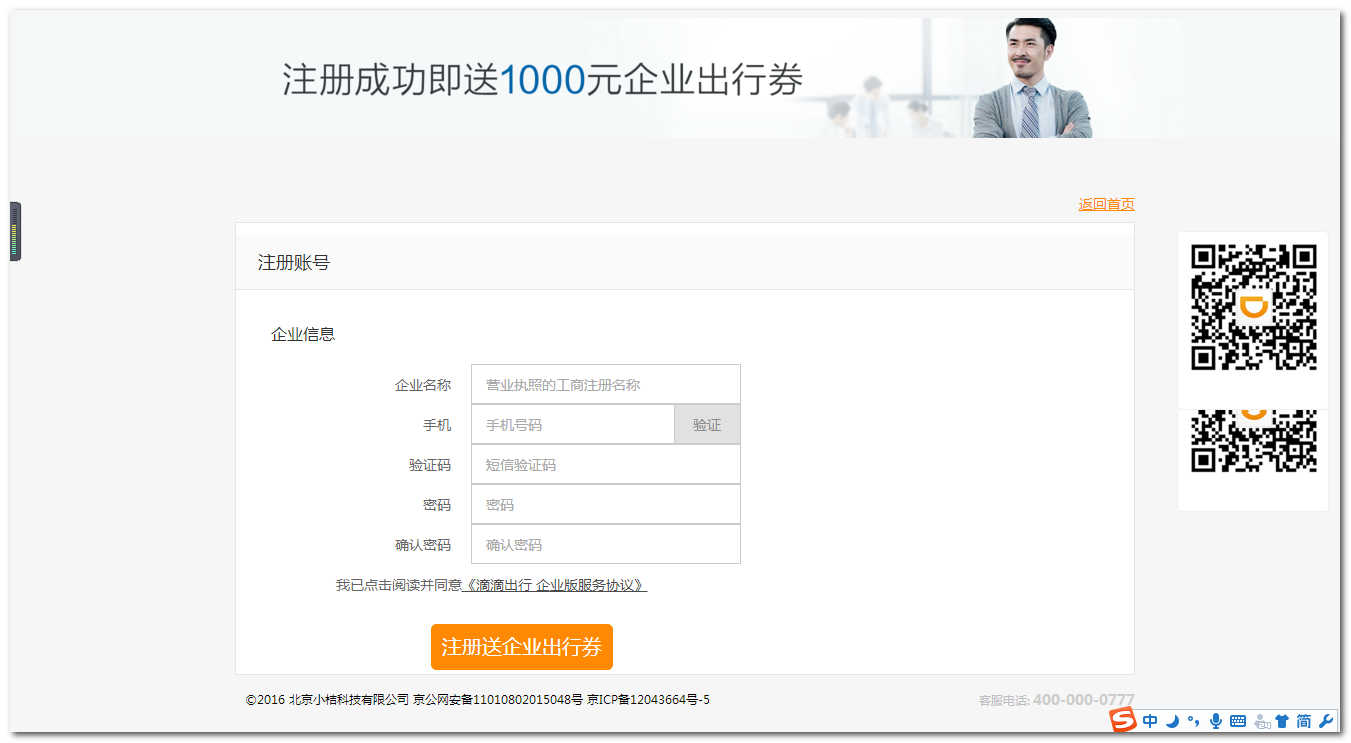Click the 注册账号 panel heading
The height and width of the screenshot is (743, 1351).
click(294, 263)
